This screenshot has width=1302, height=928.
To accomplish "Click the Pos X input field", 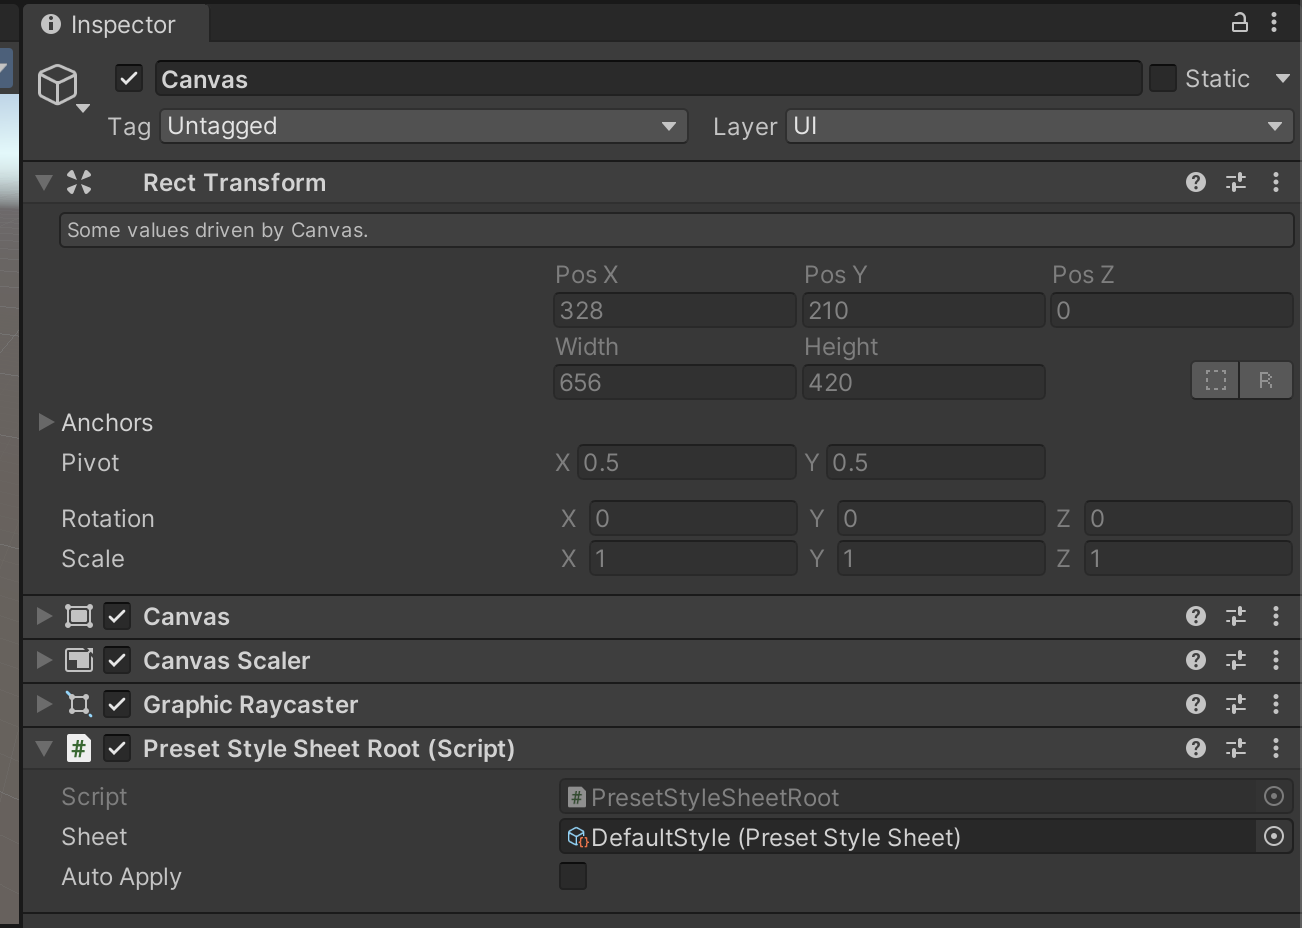I will click(x=672, y=310).
